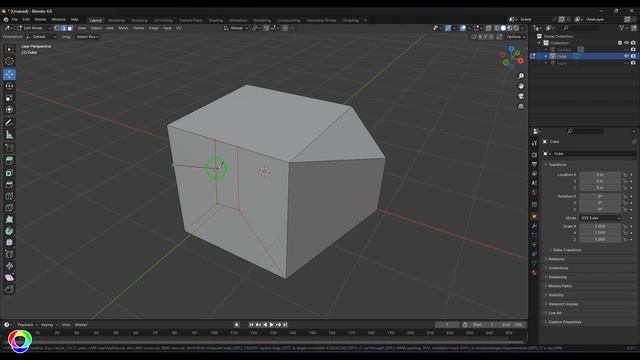
Task: Select the Shear tool
Action: coord(9,278)
